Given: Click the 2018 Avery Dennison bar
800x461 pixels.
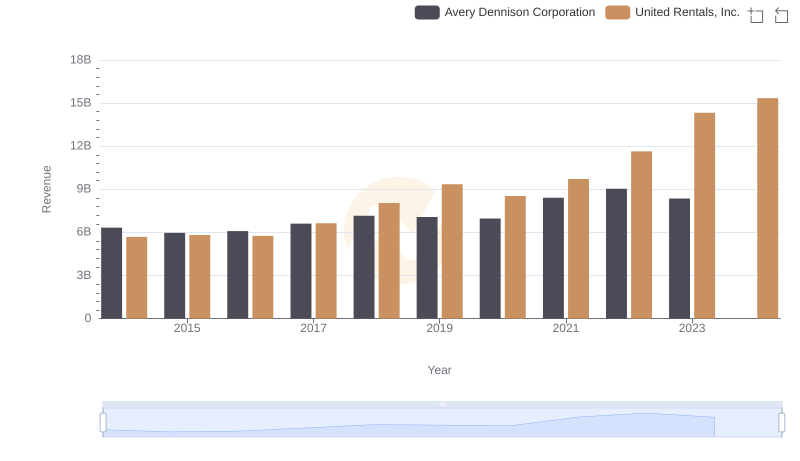Looking at the screenshot, I should (364, 267).
